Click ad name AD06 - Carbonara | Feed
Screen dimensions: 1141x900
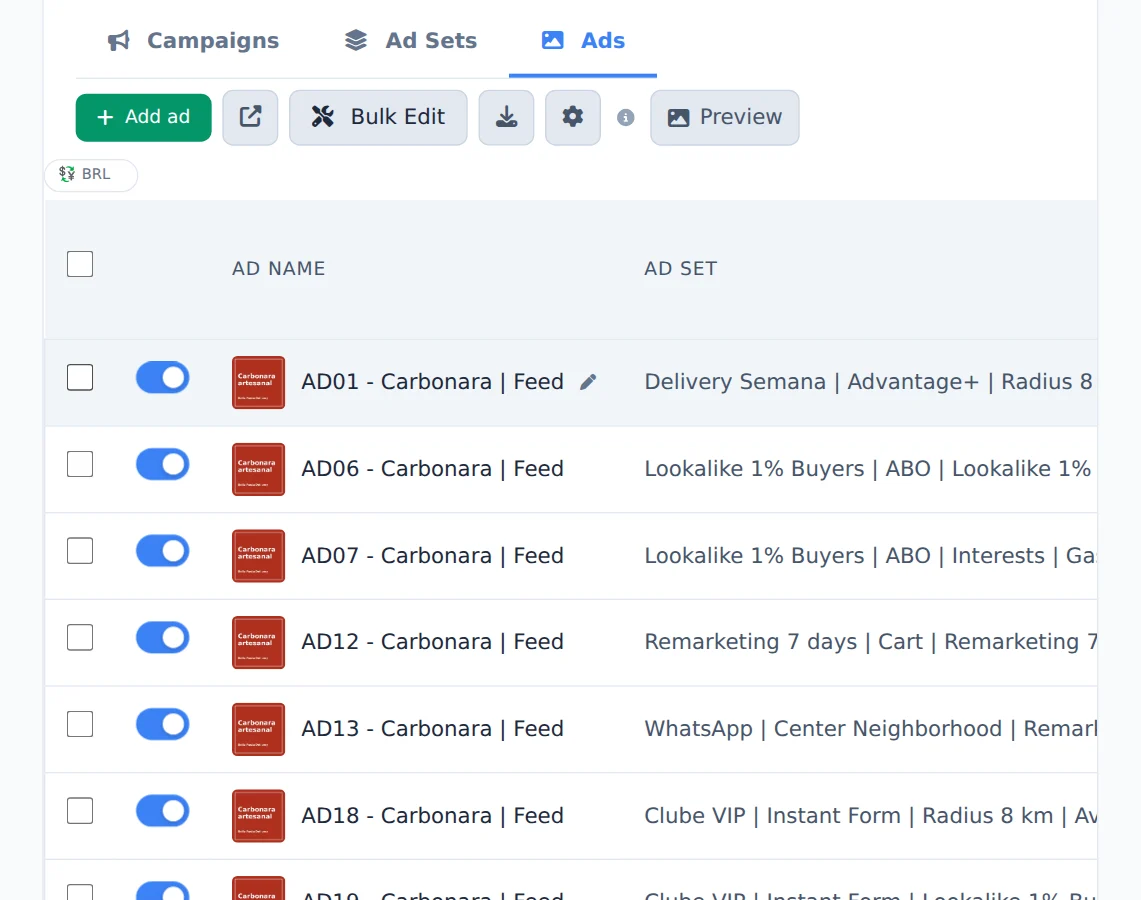432,469
